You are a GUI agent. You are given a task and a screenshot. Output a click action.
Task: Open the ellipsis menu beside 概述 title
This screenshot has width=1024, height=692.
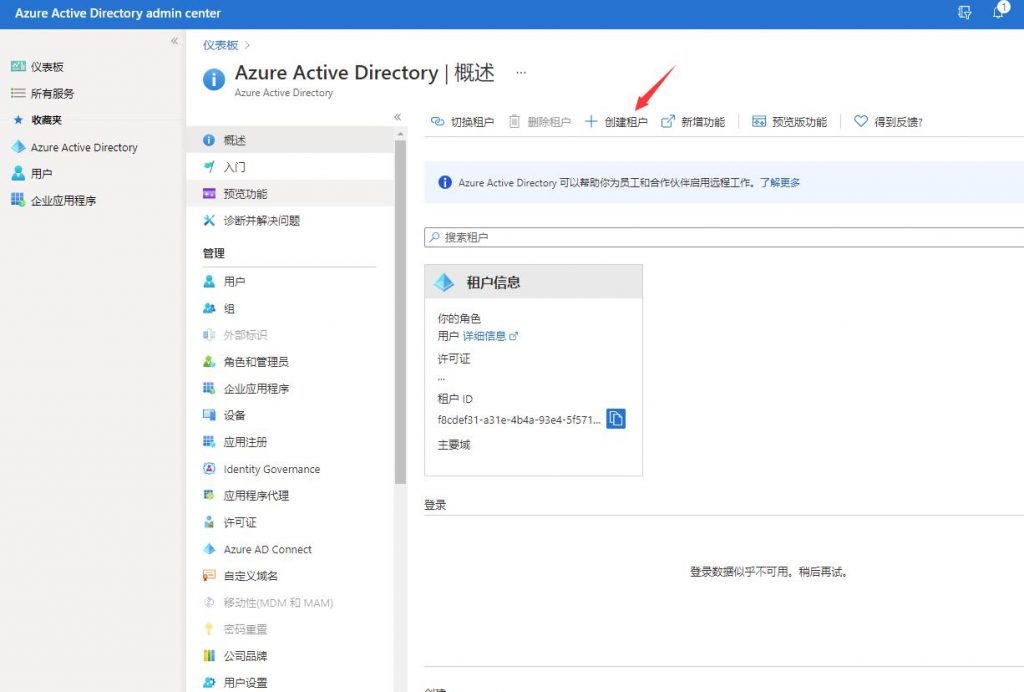(x=520, y=72)
